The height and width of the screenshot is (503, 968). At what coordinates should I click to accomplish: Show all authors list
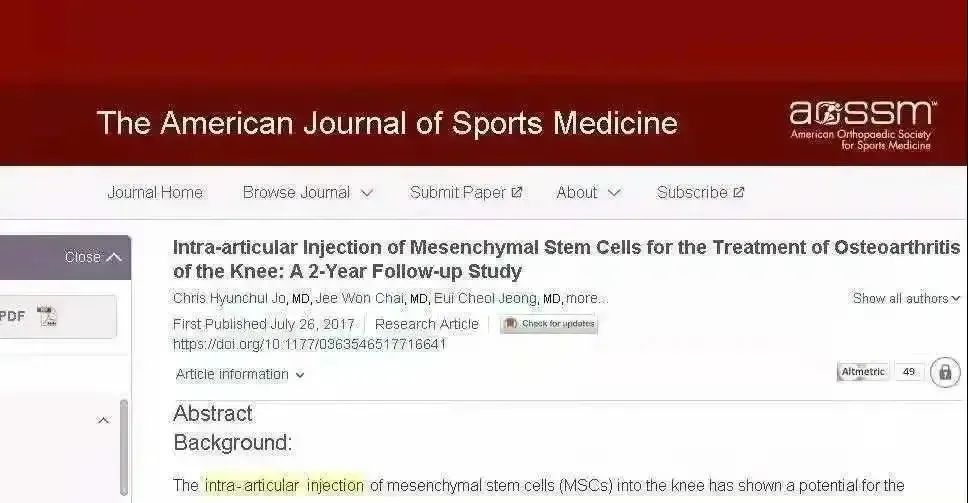tap(906, 299)
